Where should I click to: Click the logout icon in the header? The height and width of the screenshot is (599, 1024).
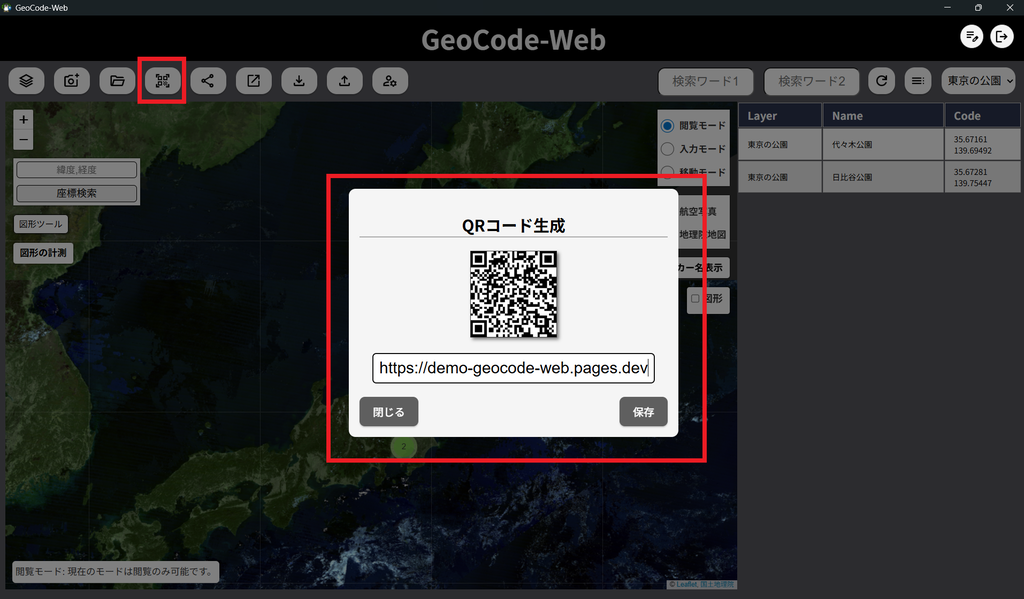pos(1002,37)
